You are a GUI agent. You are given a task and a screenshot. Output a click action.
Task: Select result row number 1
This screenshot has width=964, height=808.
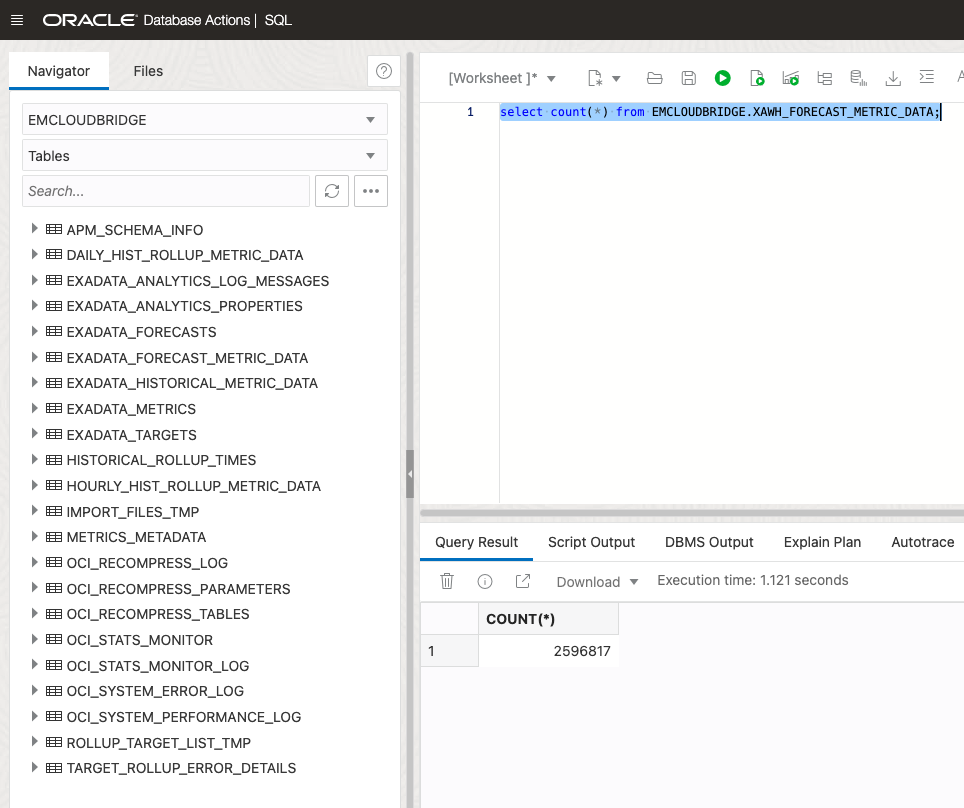coord(449,651)
